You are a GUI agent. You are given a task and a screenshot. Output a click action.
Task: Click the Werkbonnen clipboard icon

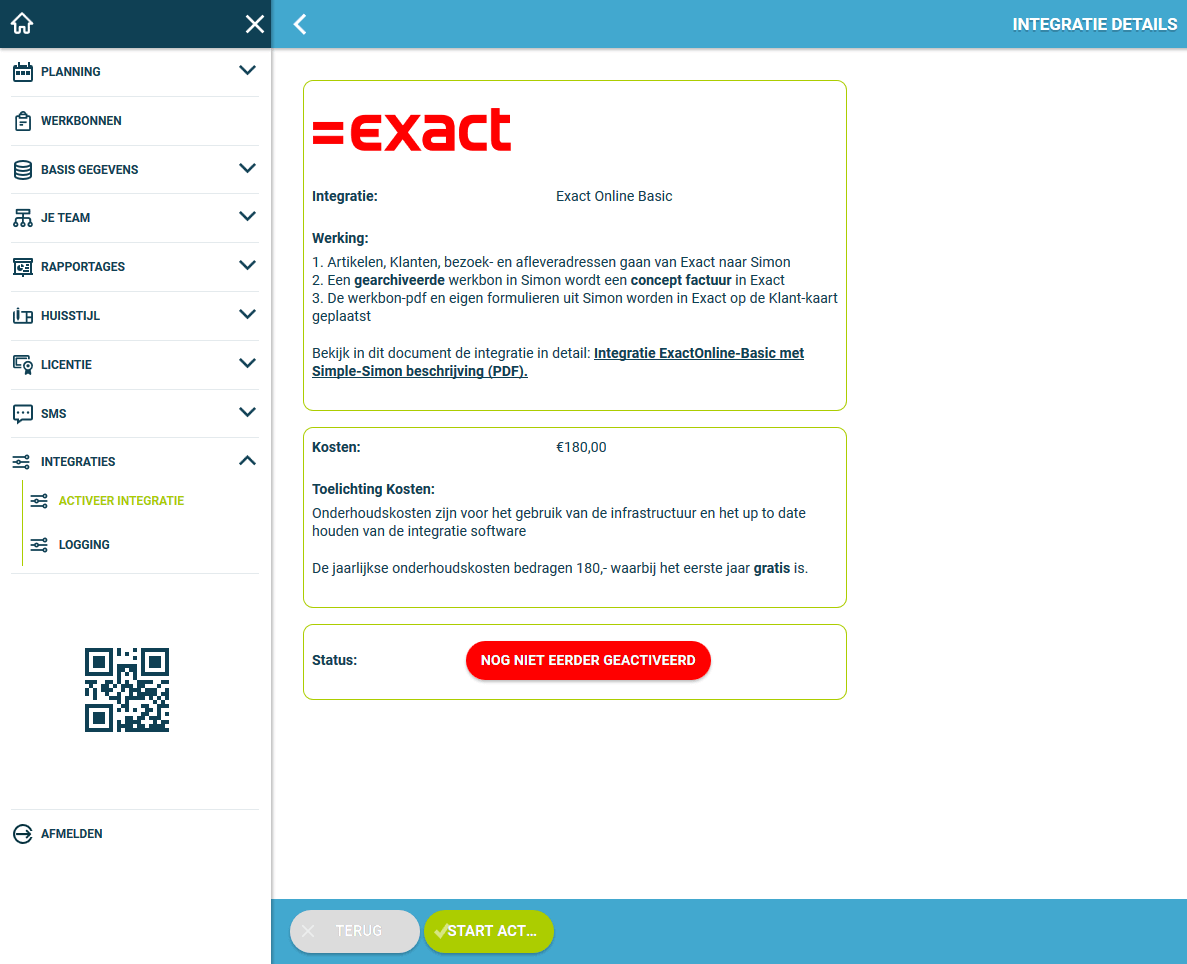23,121
